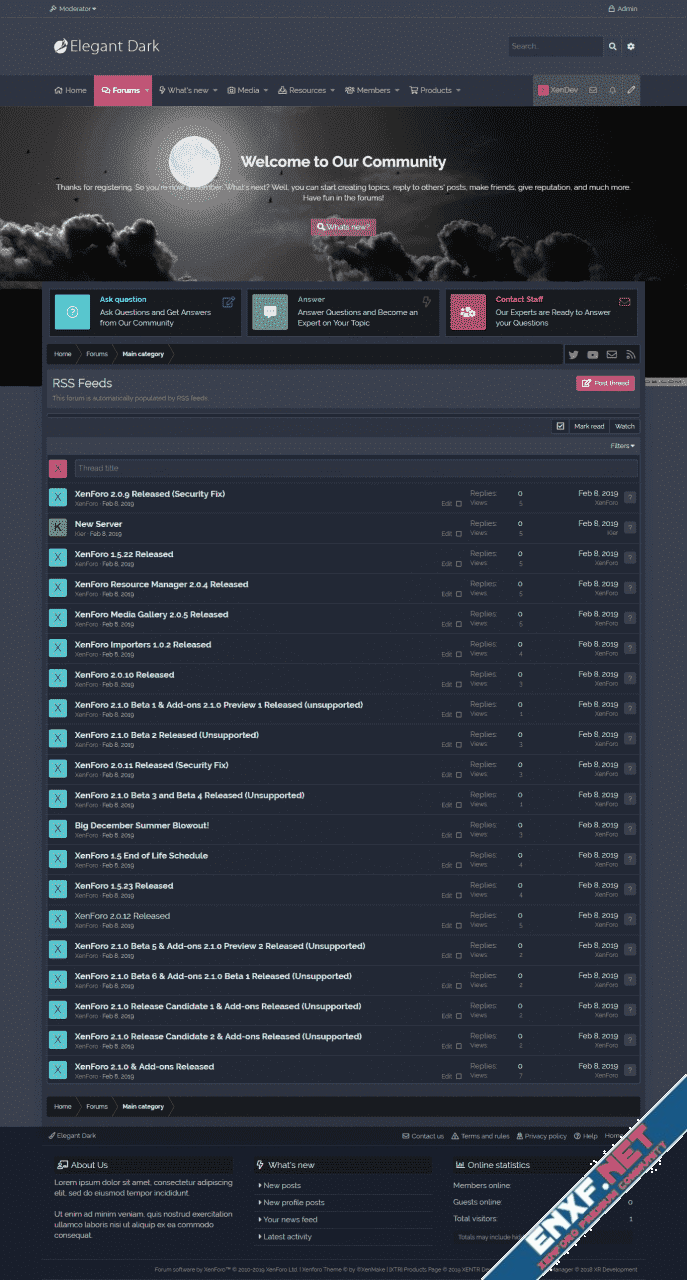Image resolution: width=687 pixels, height=1280 pixels.
Task: Click the Thread title input field
Action: tap(355, 468)
